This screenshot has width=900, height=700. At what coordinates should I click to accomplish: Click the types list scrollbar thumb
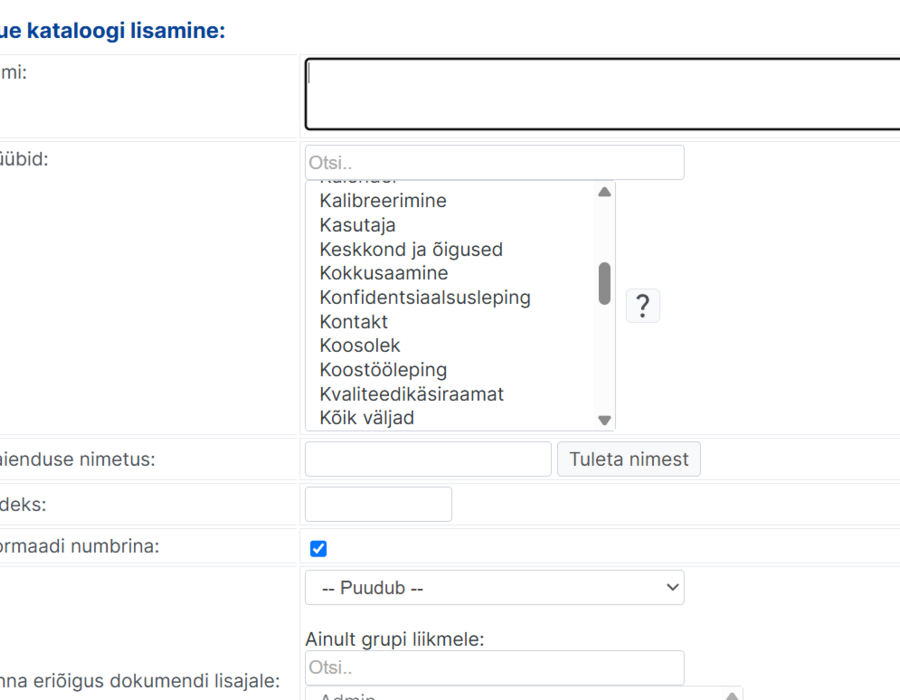[x=604, y=283]
